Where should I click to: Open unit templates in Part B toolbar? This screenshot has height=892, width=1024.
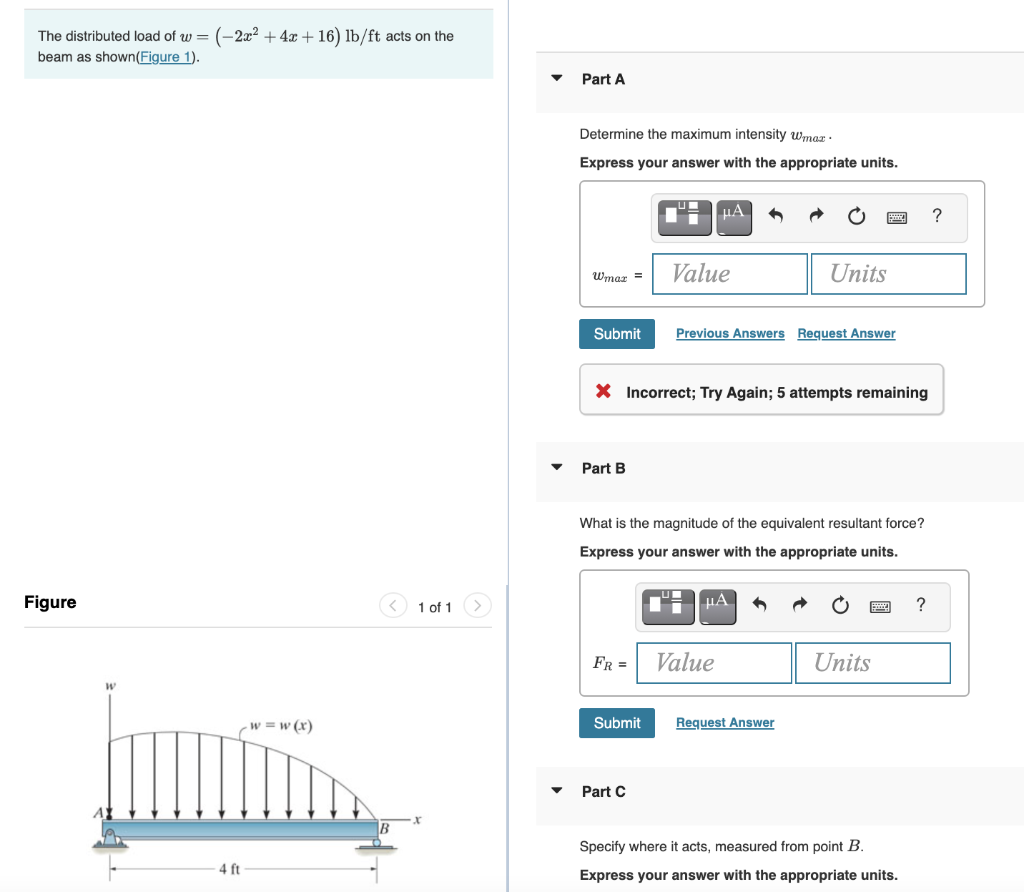[667, 605]
